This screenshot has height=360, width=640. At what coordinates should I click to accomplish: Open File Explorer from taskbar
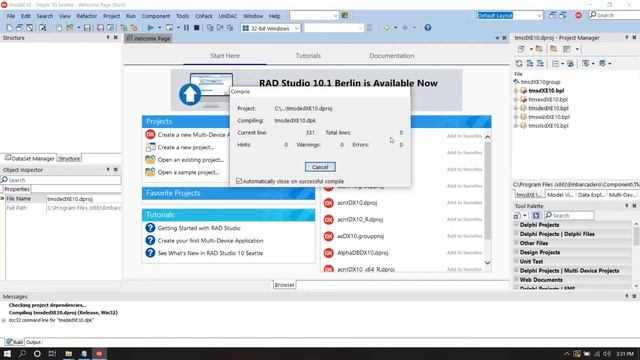tap(68, 353)
